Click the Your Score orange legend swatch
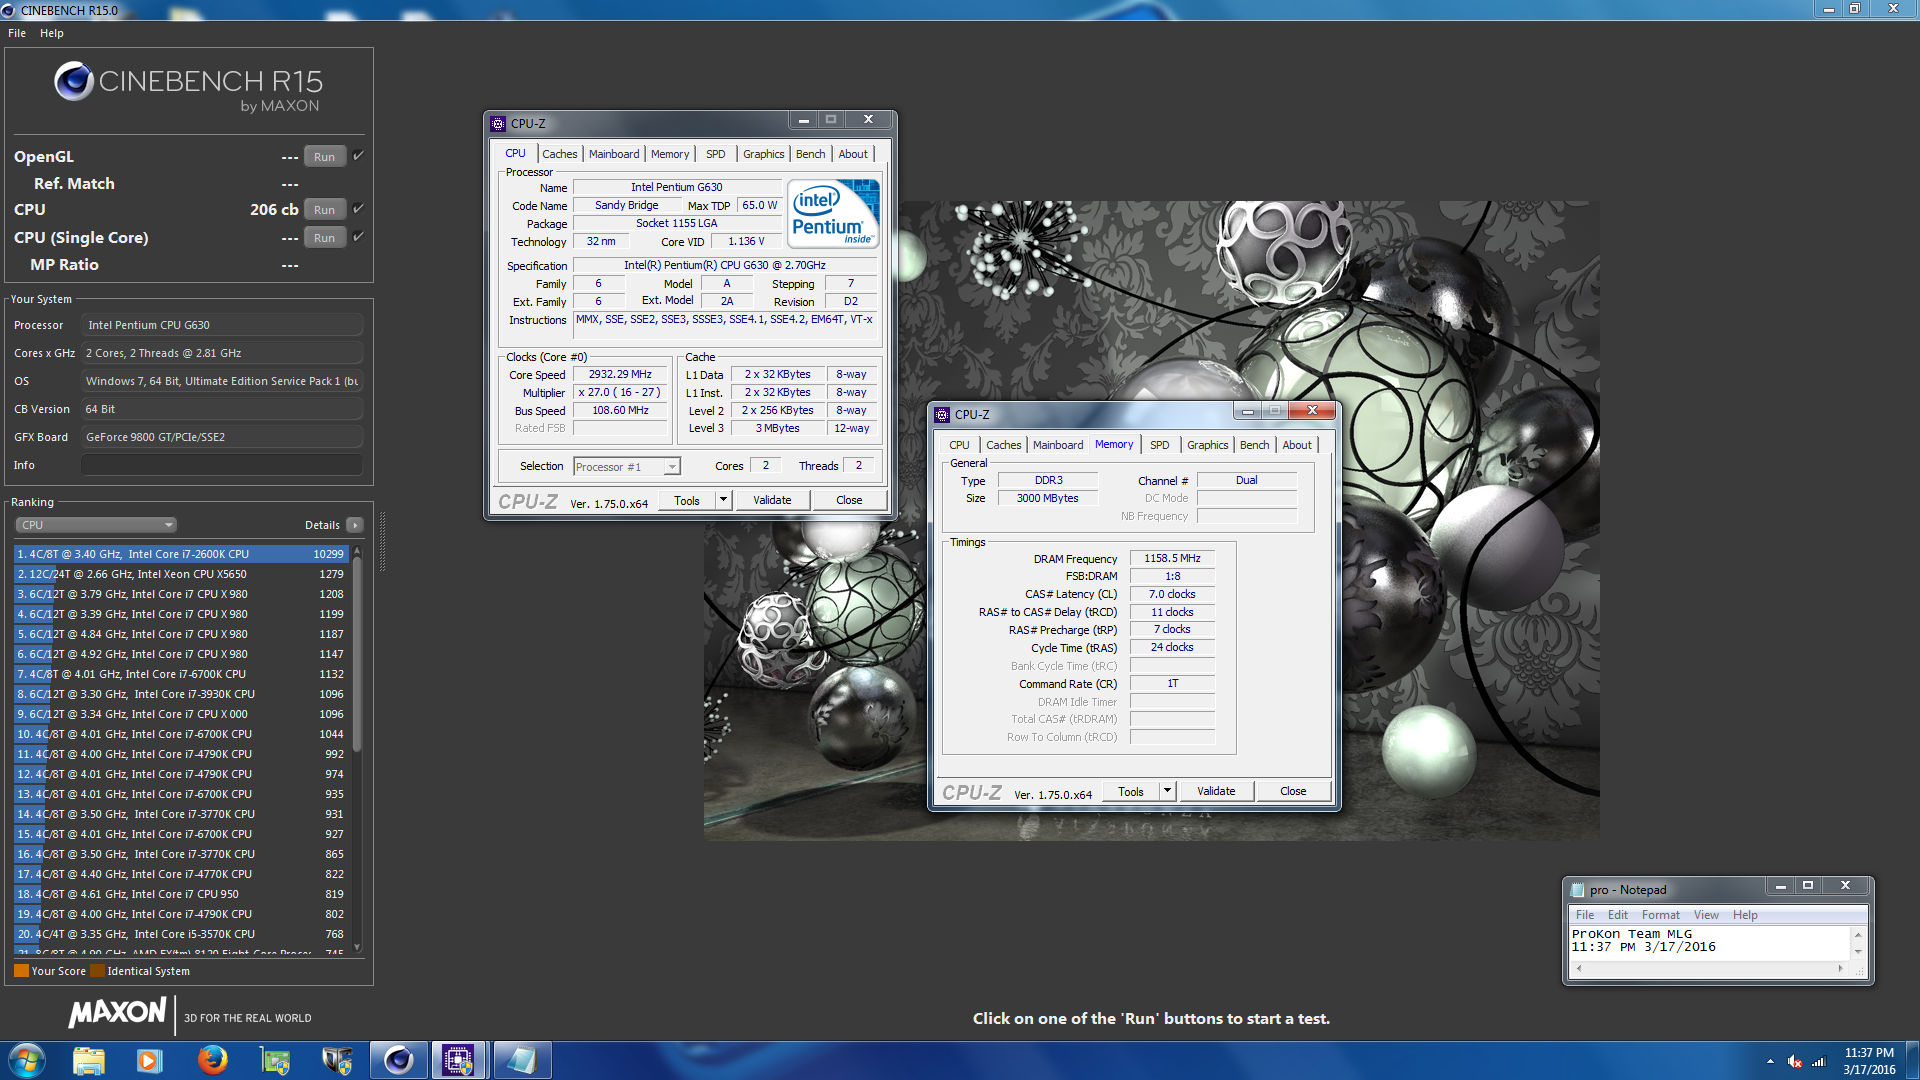 pyautogui.click(x=21, y=971)
